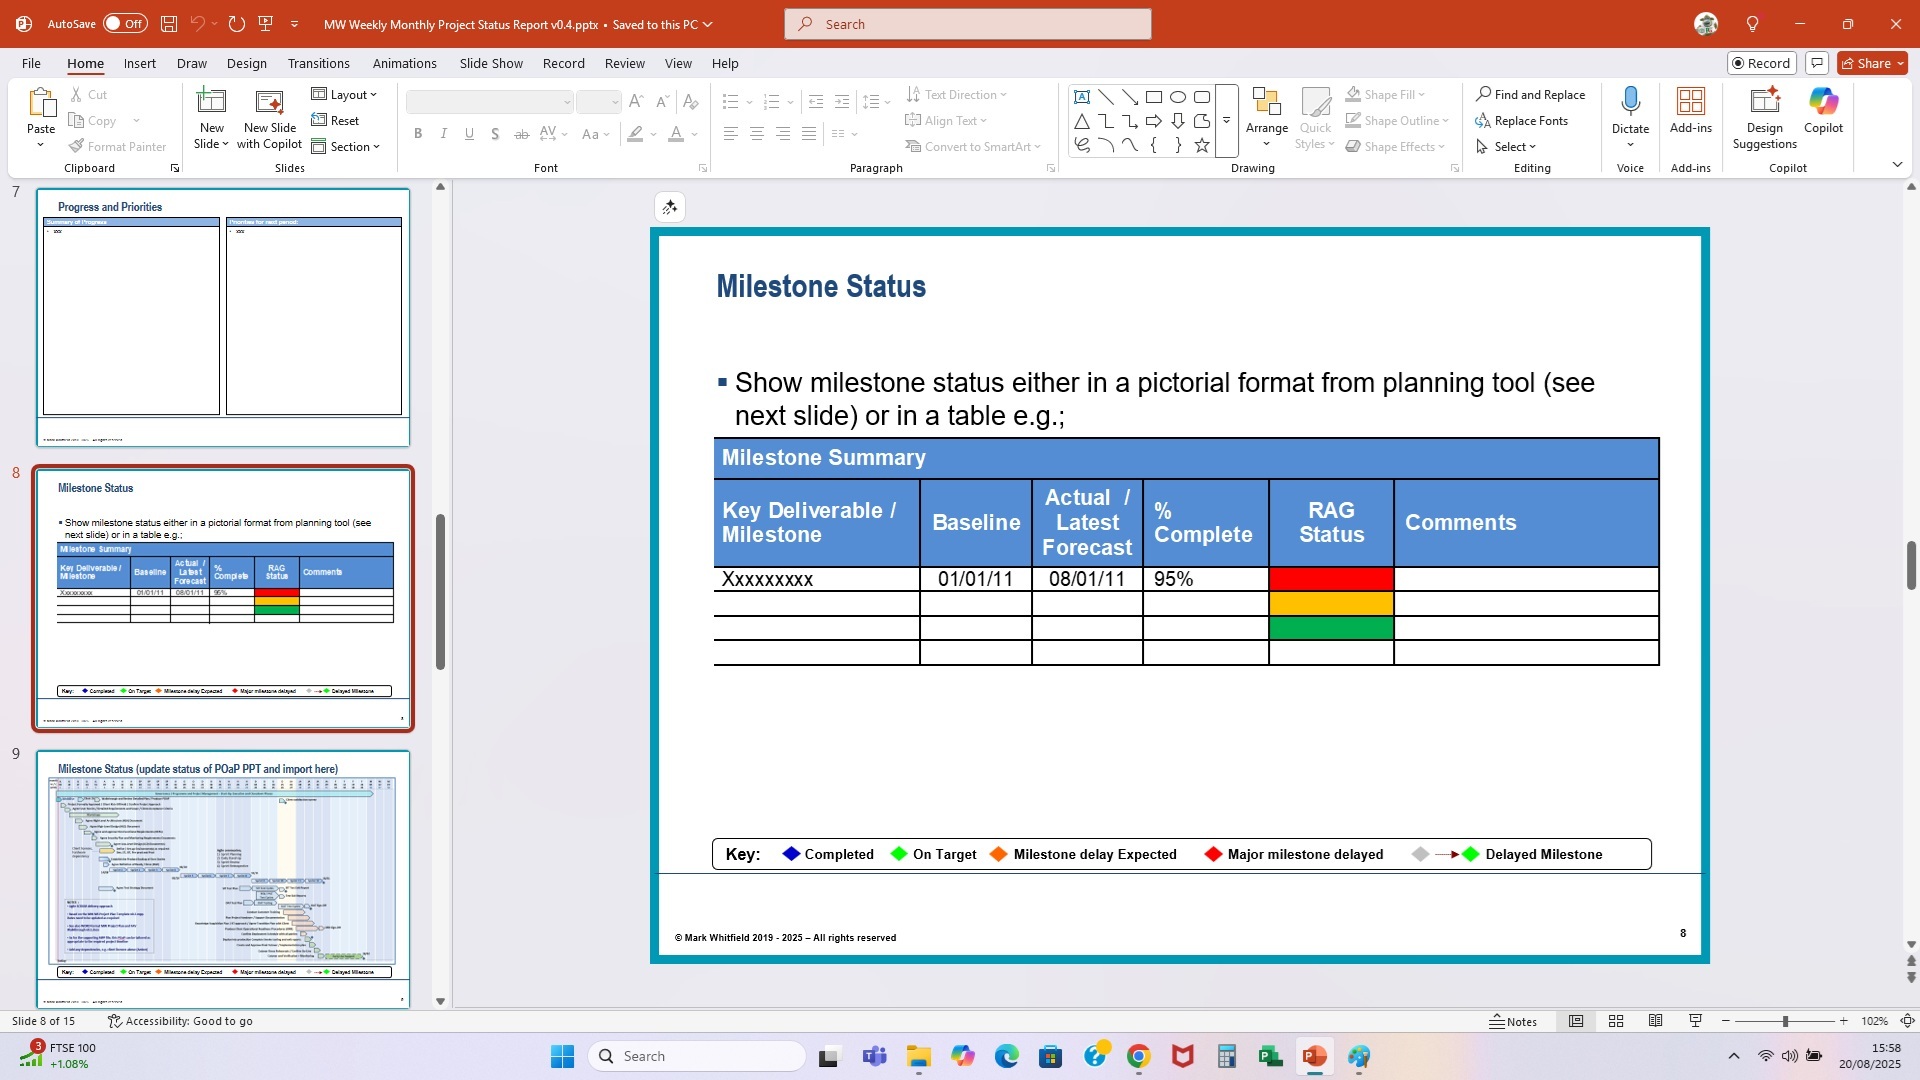Open the Review tab
Screen dimensions: 1920x1080
pos(624,63)
